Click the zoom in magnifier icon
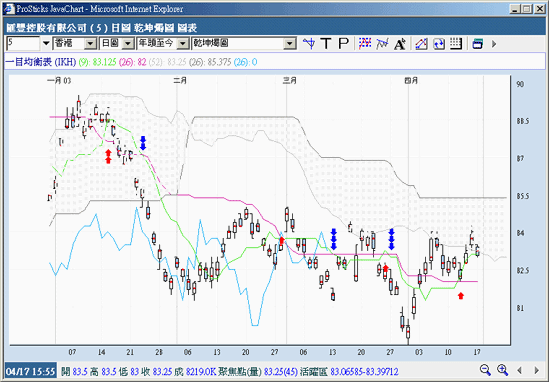 [502, 370]
